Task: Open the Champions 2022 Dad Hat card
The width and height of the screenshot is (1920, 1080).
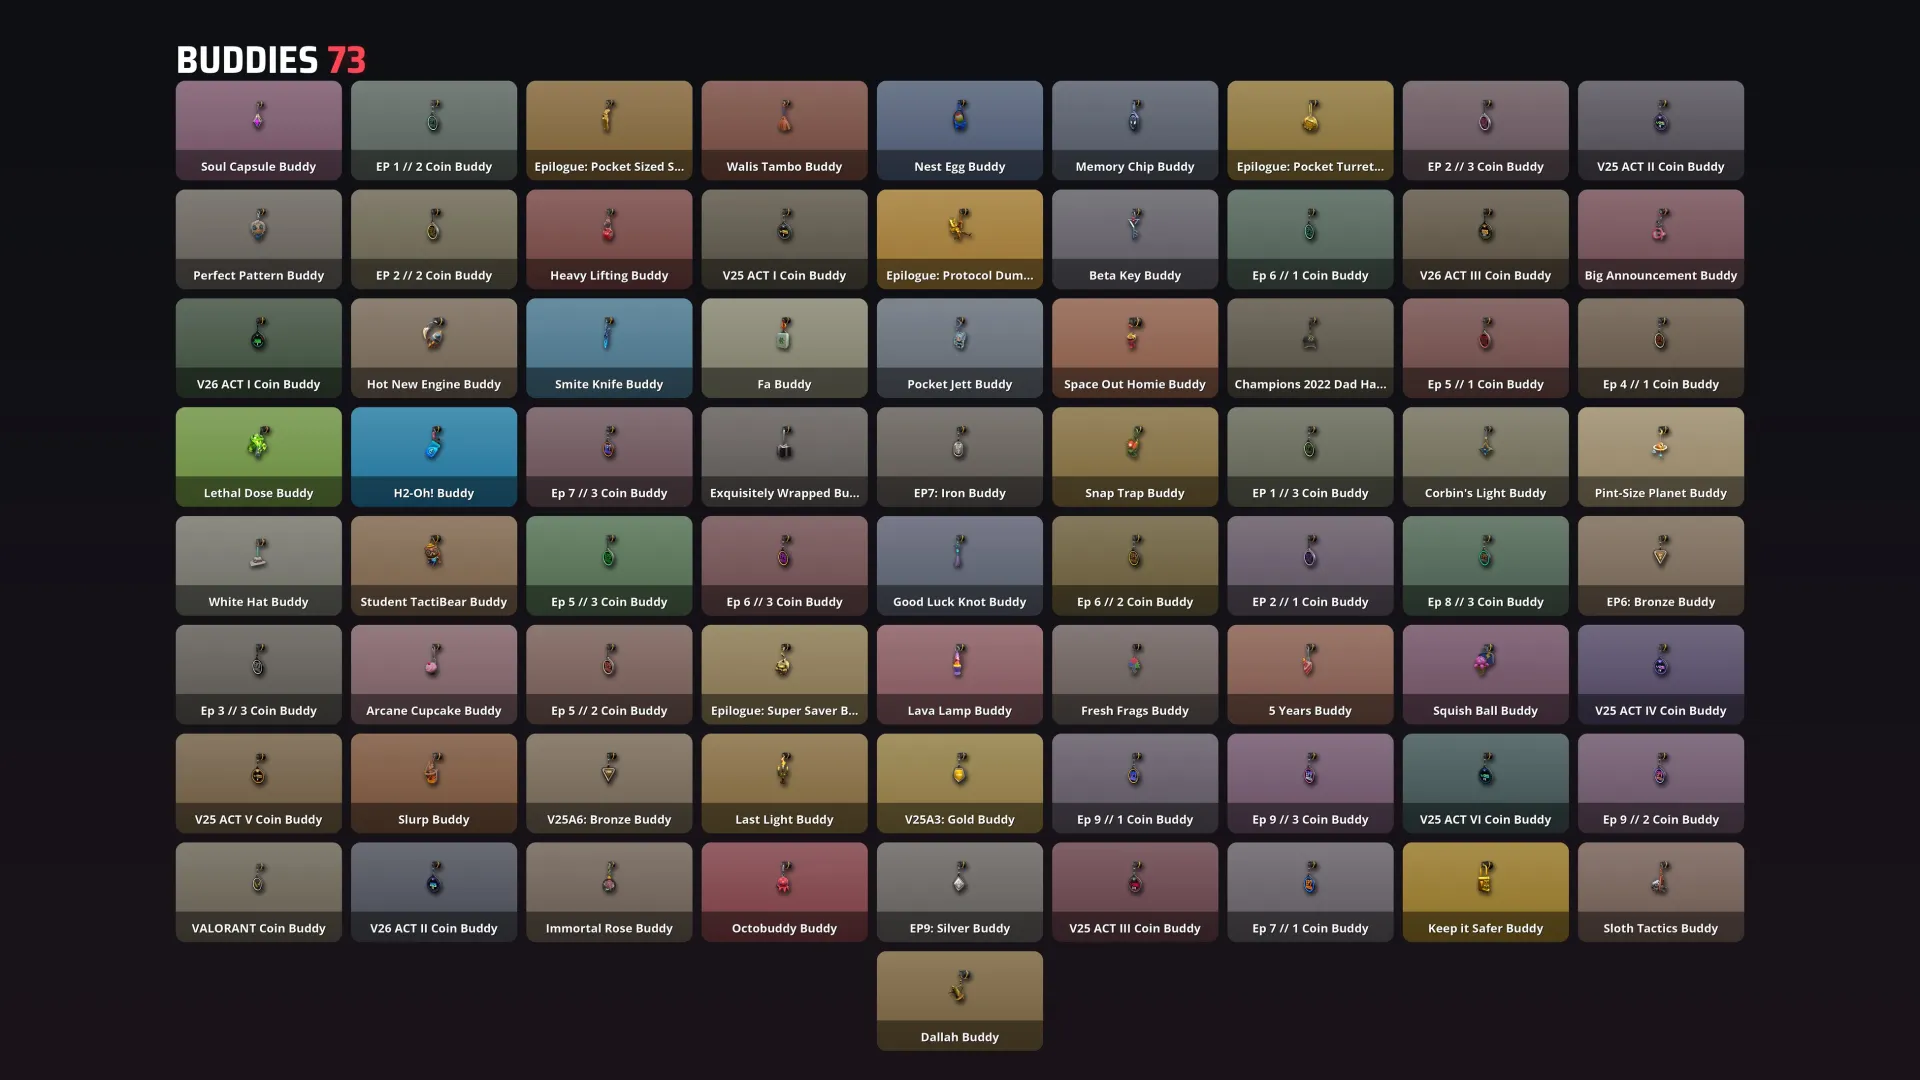Action: click(1310, 348)
